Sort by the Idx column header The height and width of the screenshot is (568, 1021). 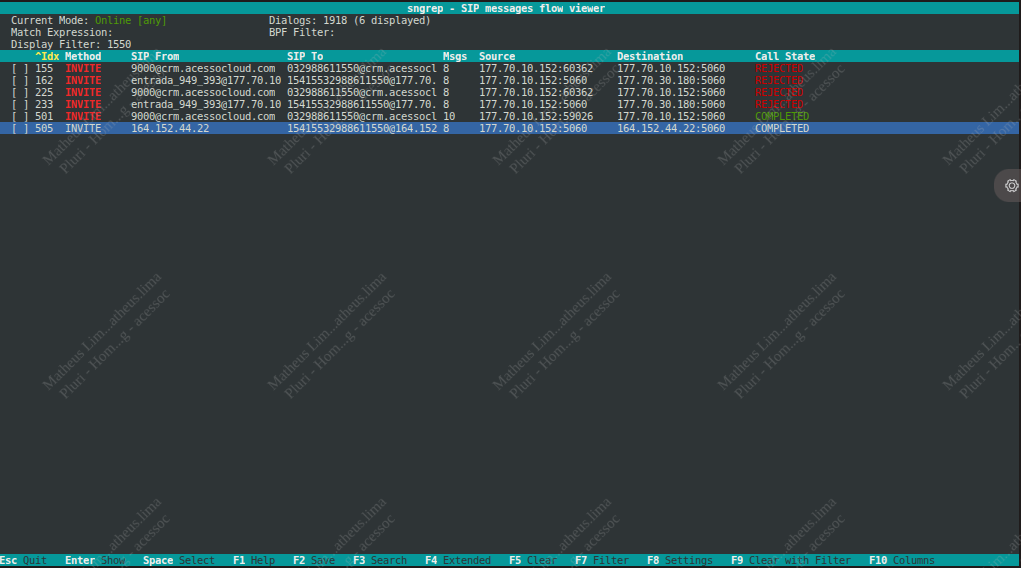coord(46,57)
